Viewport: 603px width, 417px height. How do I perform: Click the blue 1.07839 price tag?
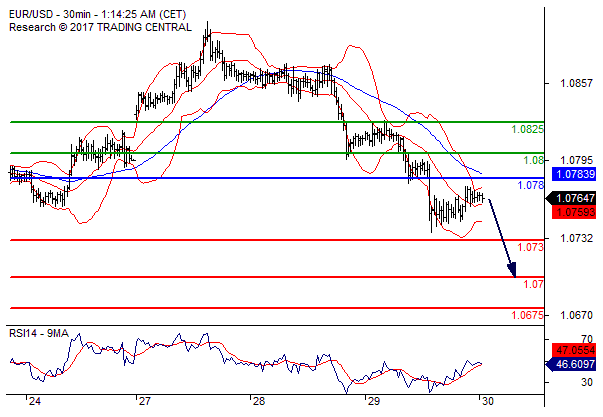574,174
